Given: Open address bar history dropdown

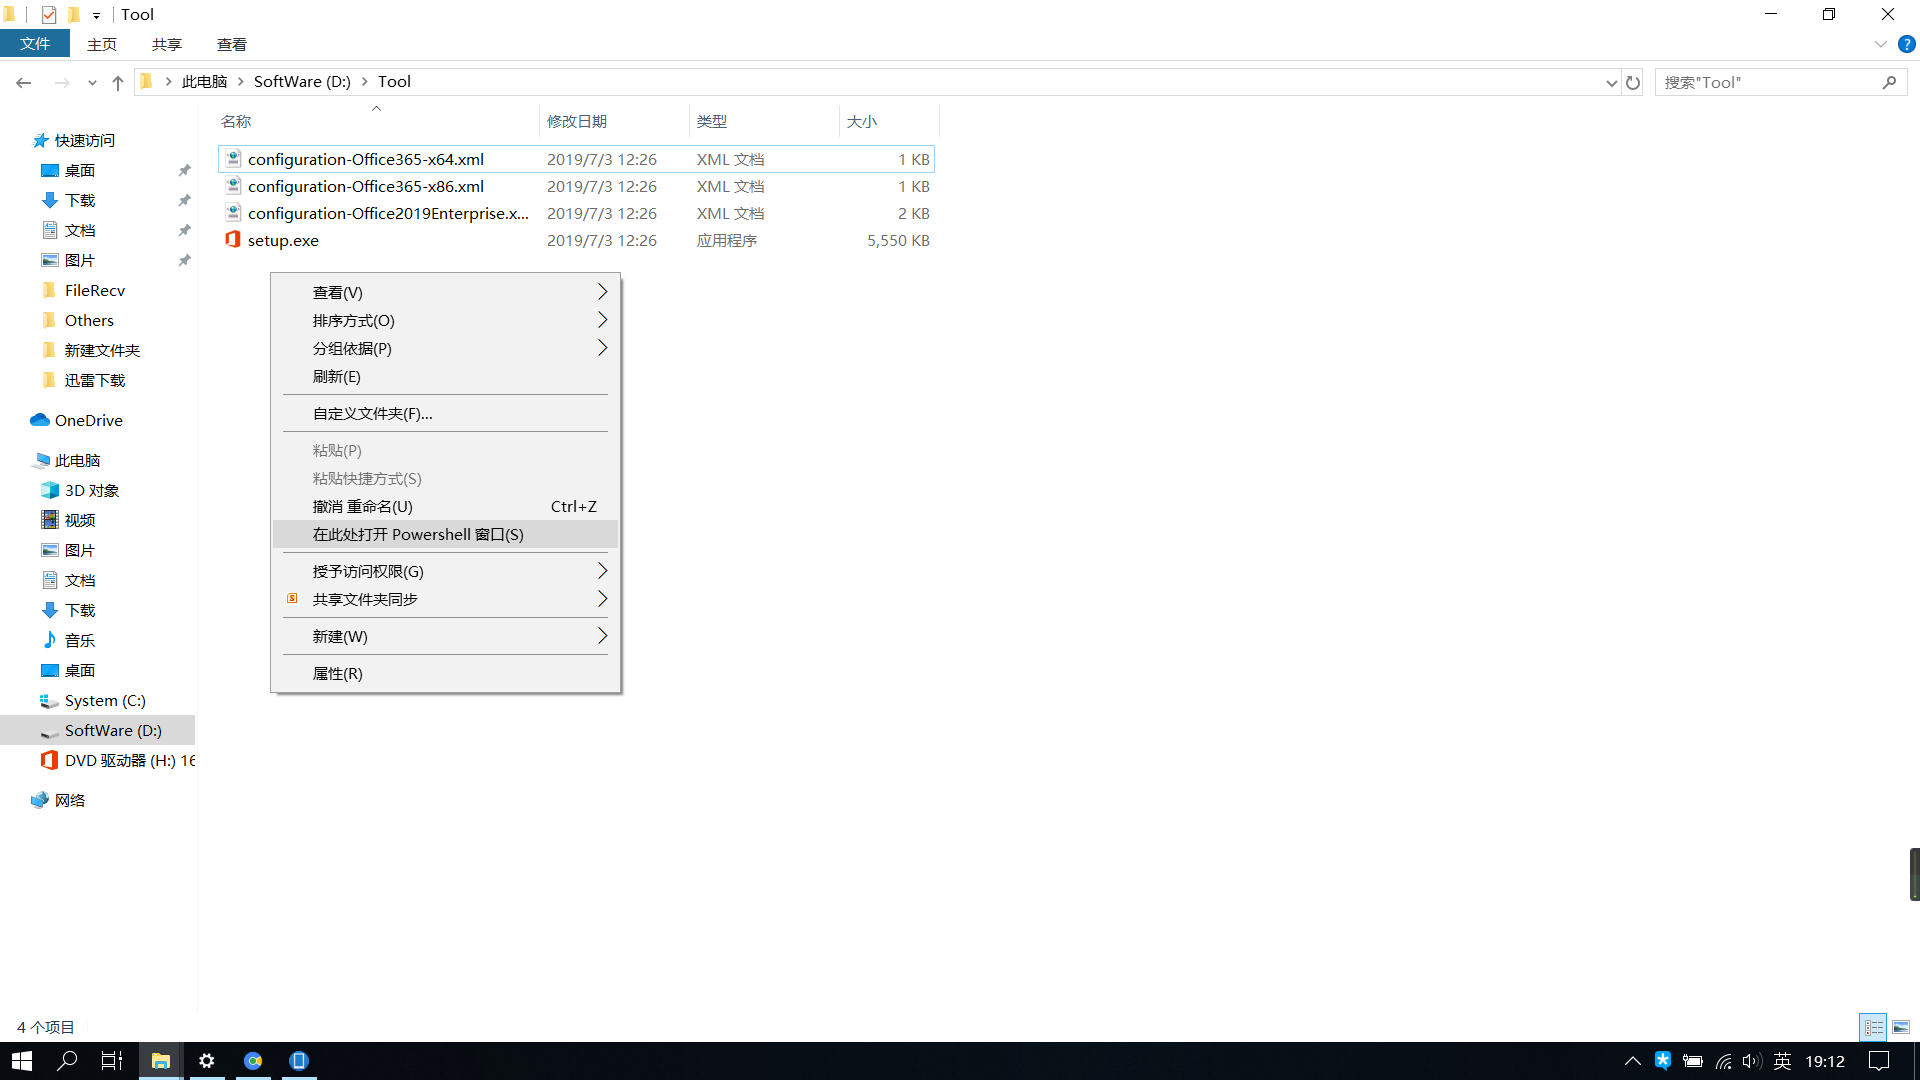Looking at the screenshot, I should tap(1611, 83).
